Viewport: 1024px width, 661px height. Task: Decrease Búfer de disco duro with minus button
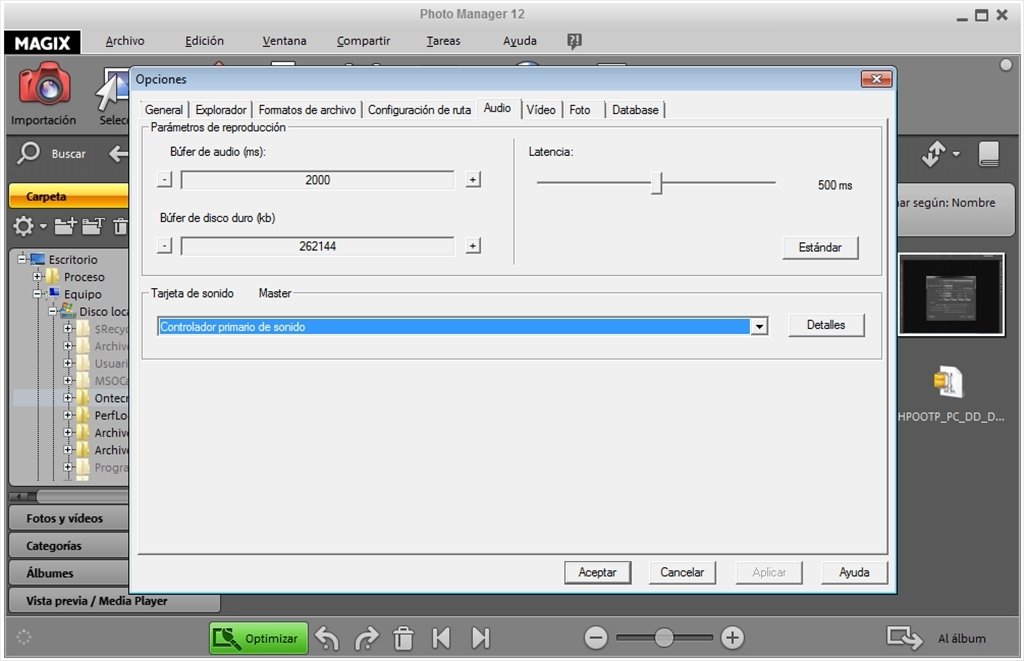pyautogui.click(x=165, y=246)
